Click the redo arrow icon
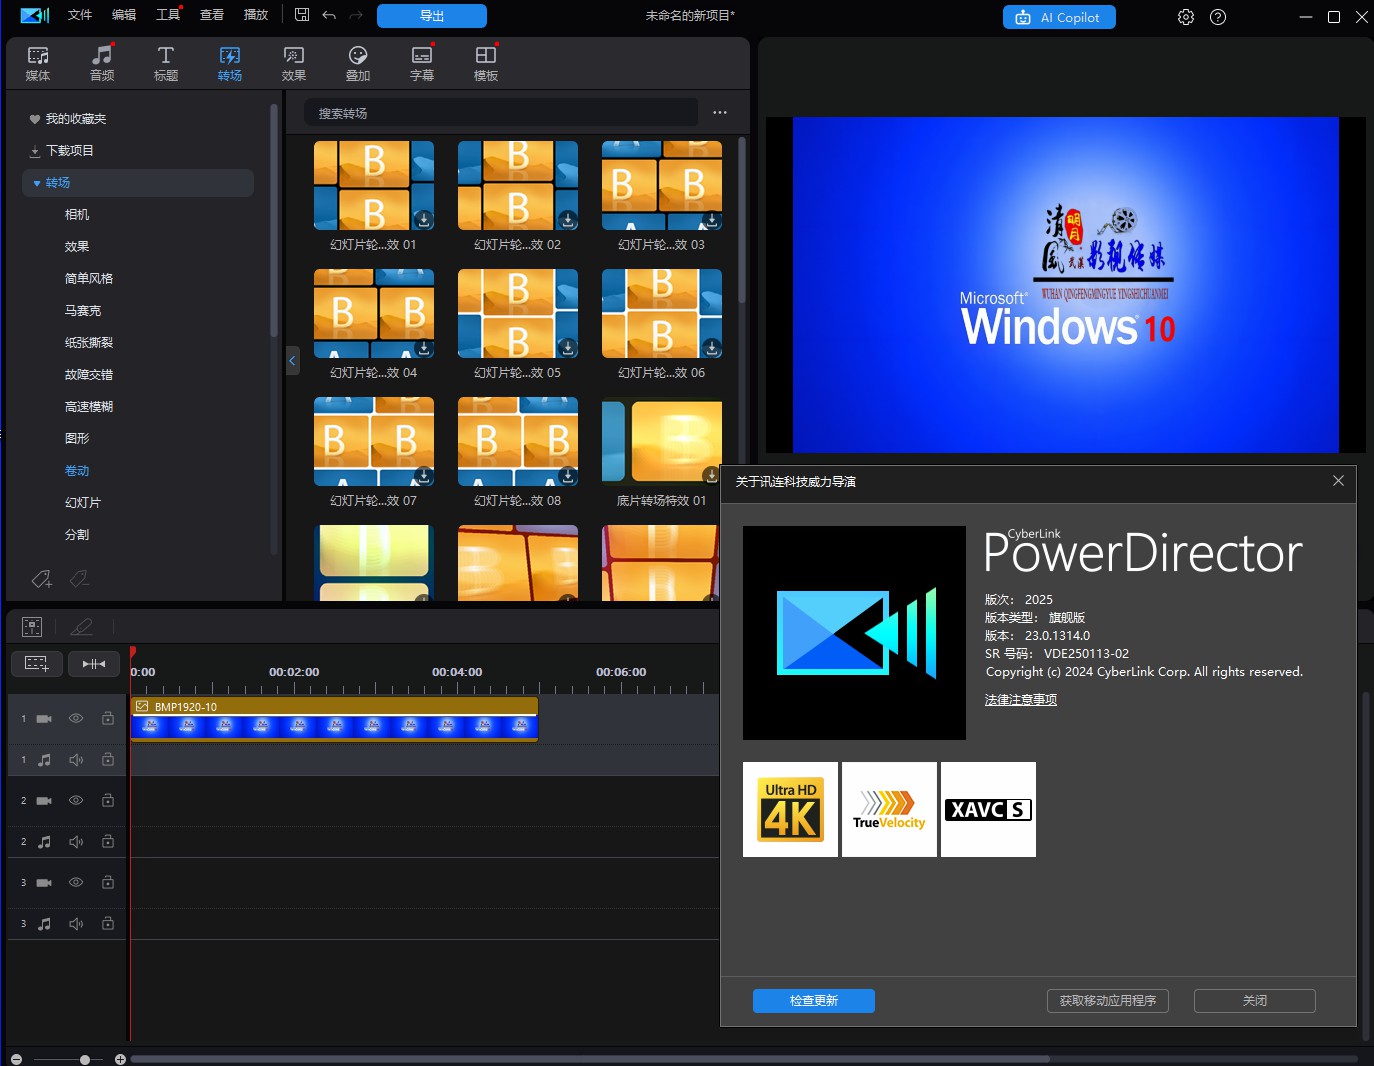1374x1066 pixels. coord(356,15)
